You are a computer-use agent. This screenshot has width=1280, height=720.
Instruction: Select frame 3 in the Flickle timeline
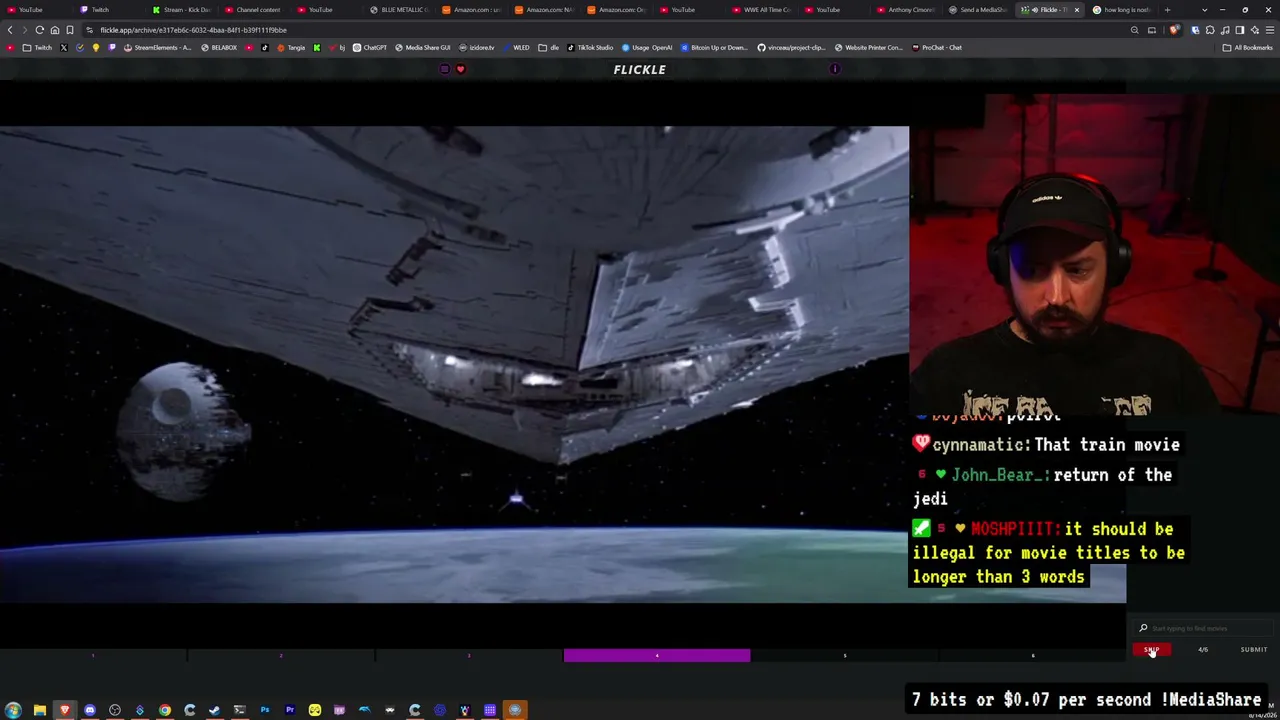(469, 655)
